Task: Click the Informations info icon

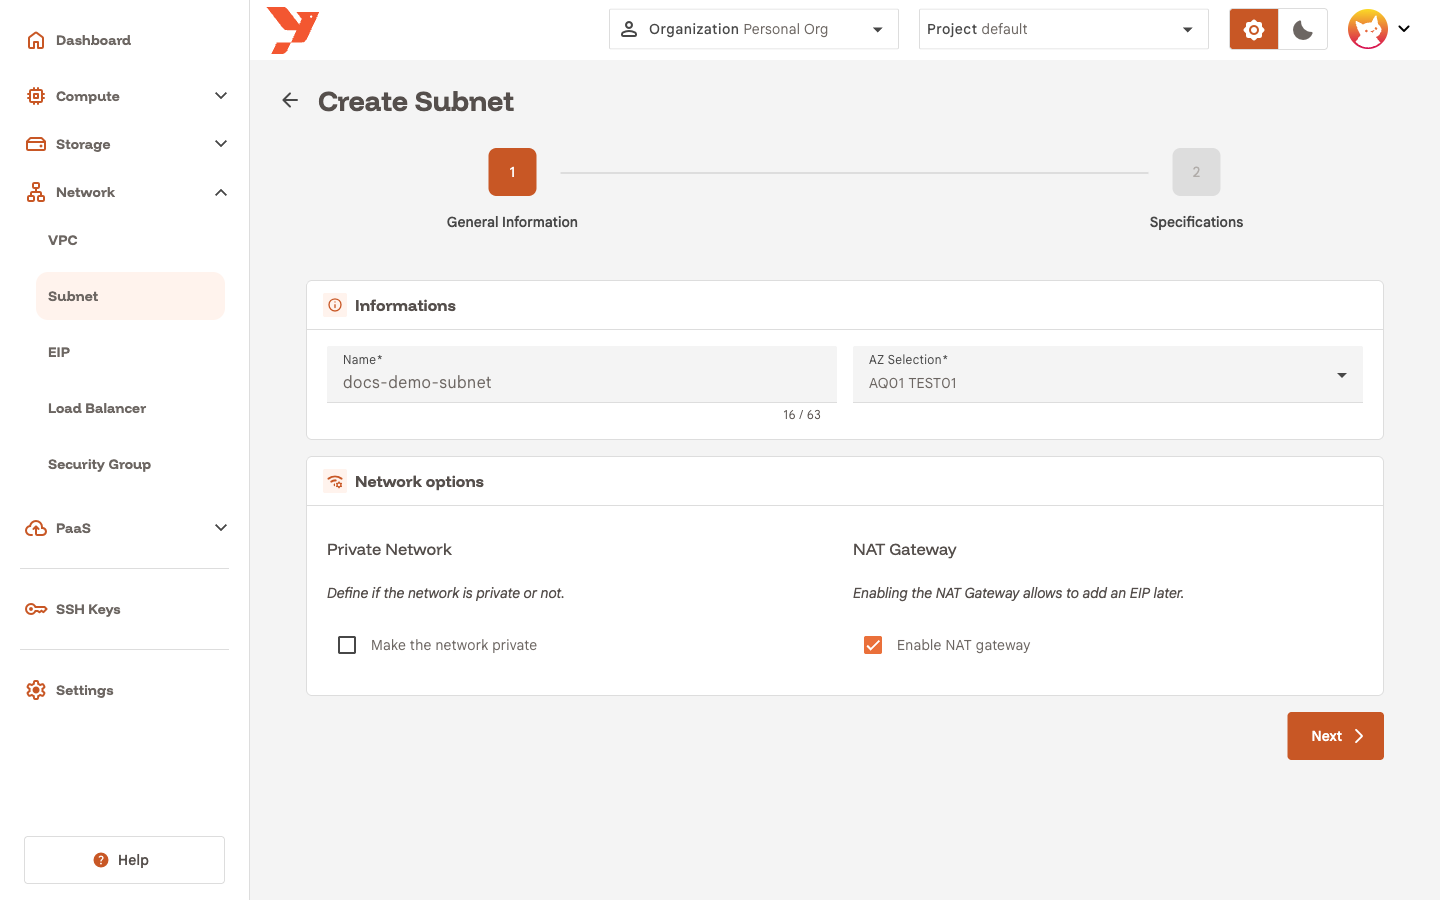Action: pos(335,305)
